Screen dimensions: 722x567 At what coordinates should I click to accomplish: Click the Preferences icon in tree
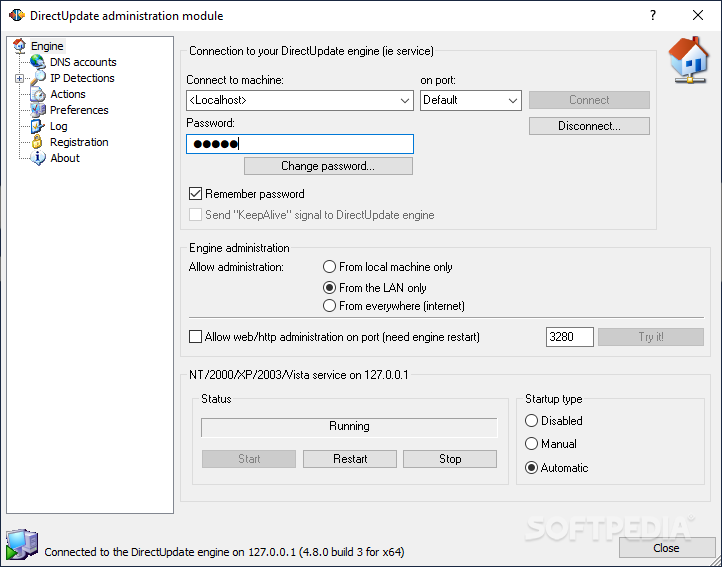[37, 110]
